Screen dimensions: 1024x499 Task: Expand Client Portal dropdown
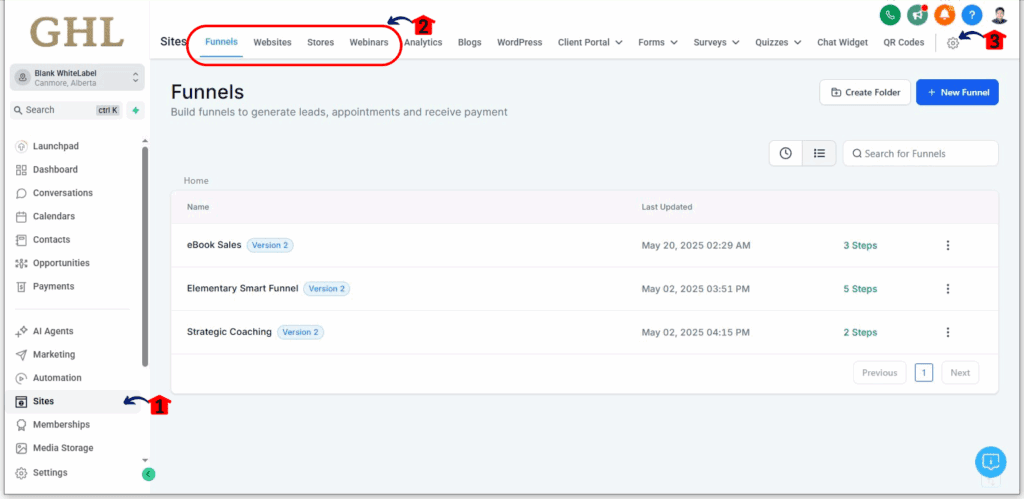coord(588,42)
